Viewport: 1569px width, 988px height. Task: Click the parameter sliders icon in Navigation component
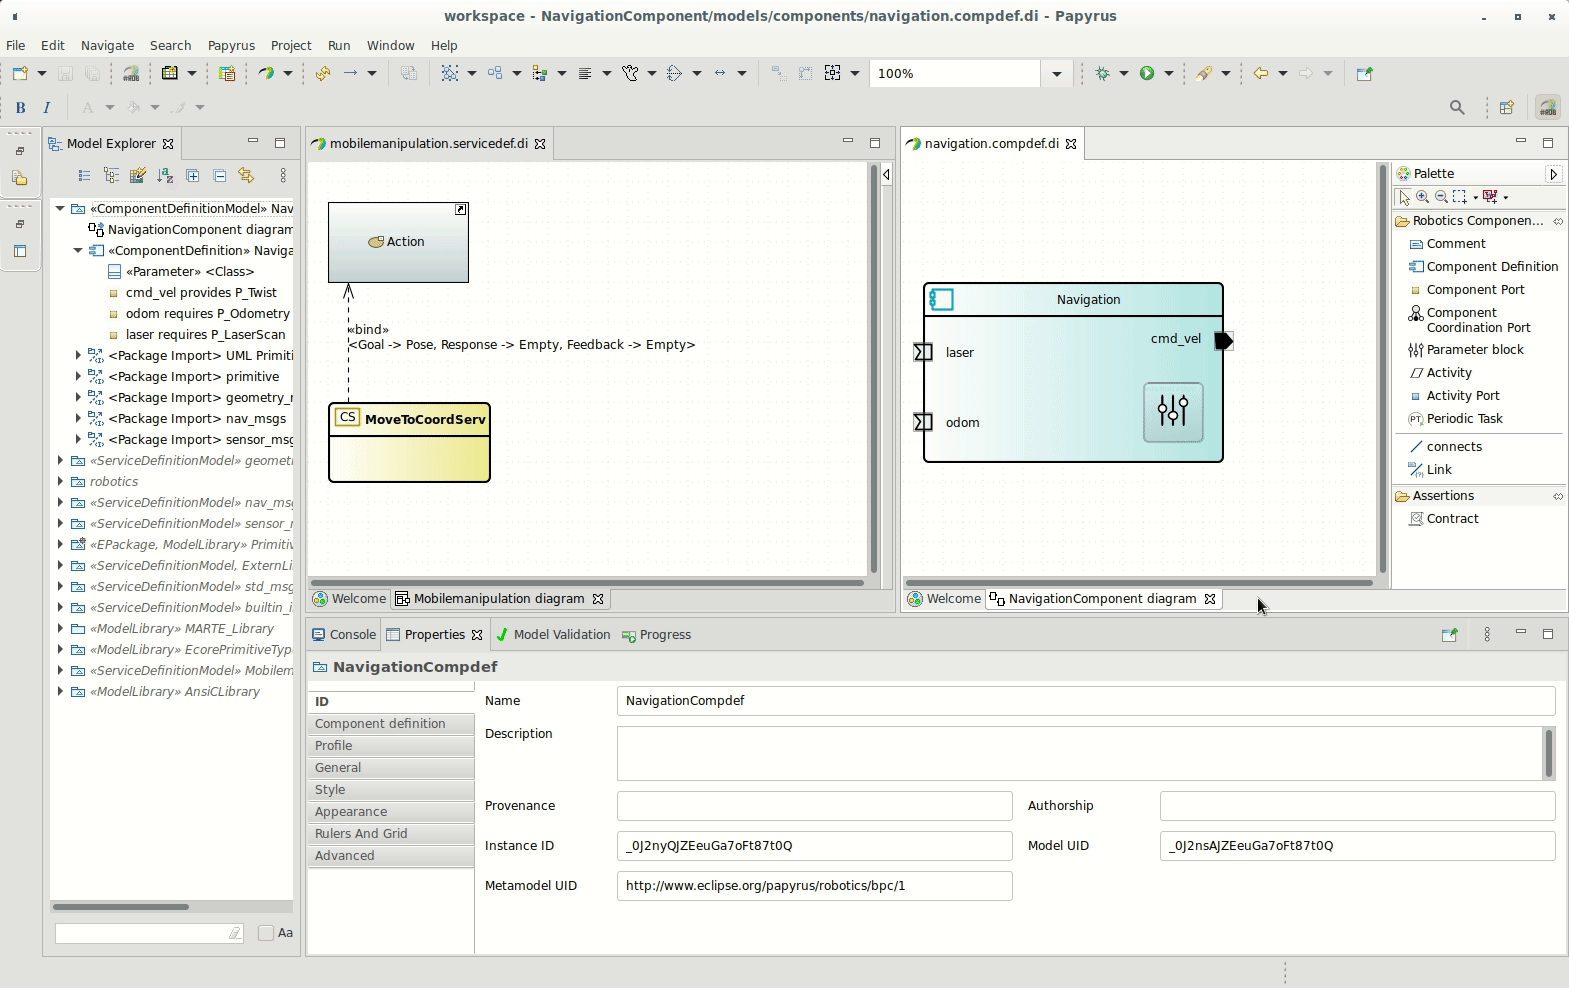click(x=1173, y=411)
